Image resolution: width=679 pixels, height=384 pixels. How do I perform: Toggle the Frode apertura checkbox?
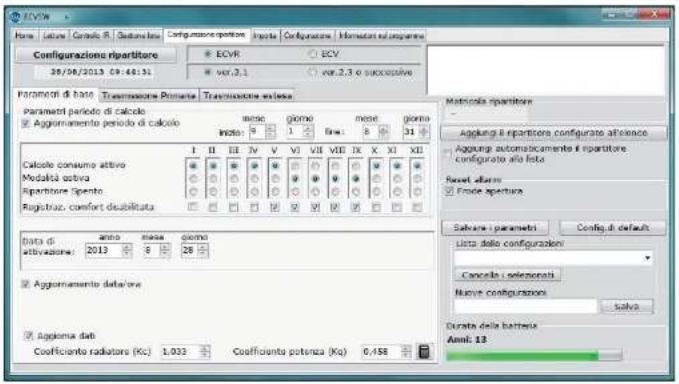point(449,191)
